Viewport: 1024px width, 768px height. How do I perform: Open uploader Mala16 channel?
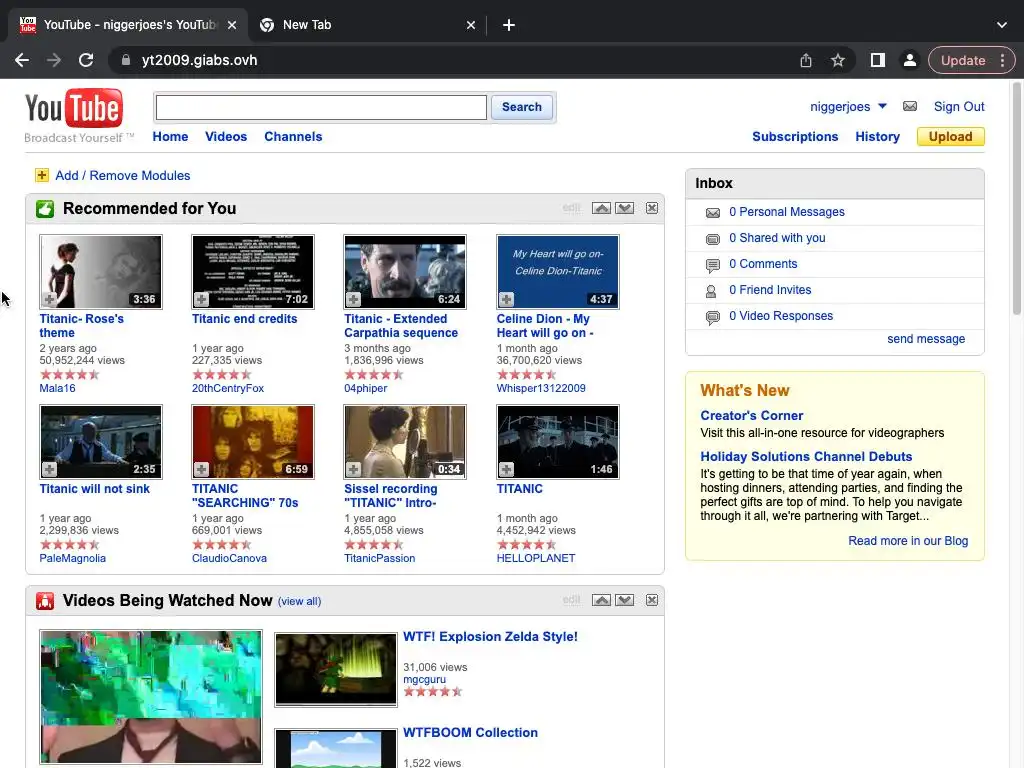coord(57,388)
